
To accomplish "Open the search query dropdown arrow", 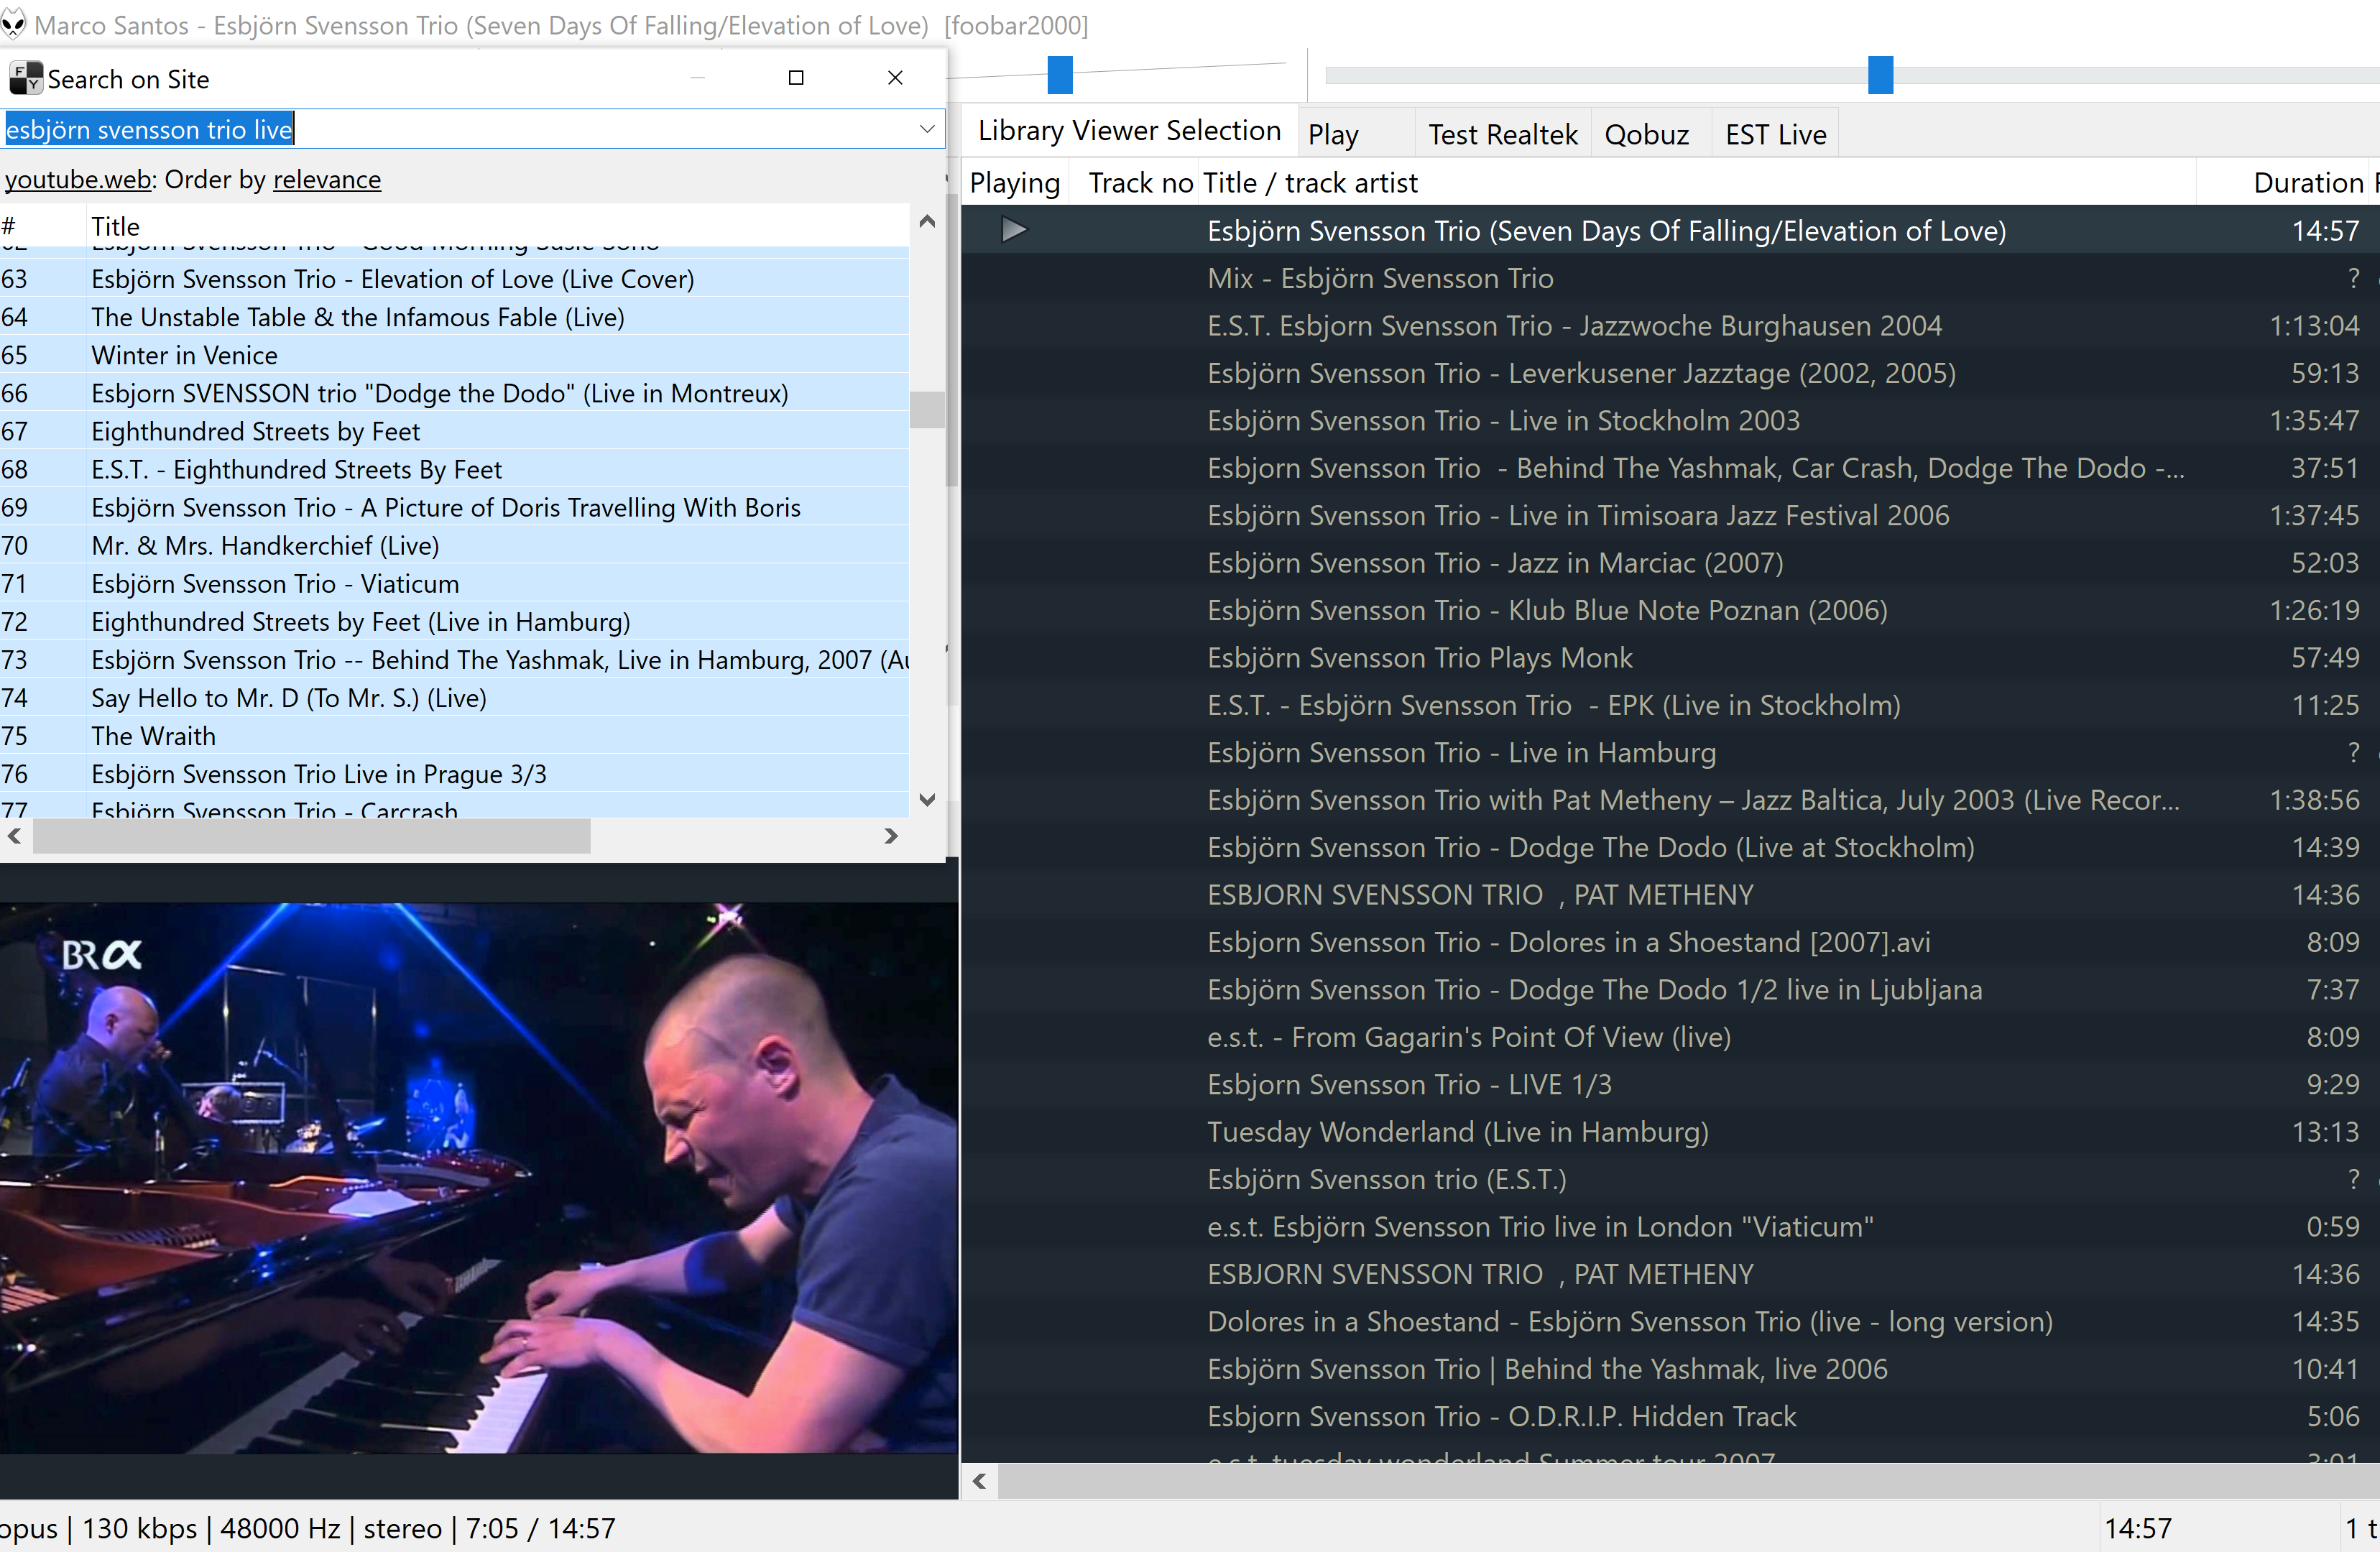I will pyautogui.click(x=927, y=129).
